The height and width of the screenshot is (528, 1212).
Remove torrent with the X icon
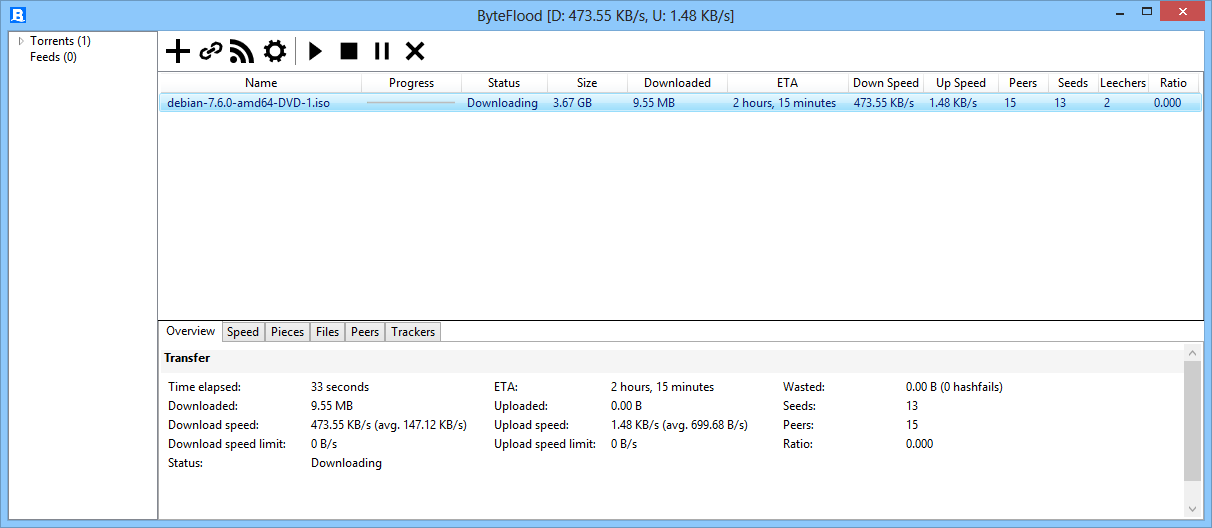point(415,51)
